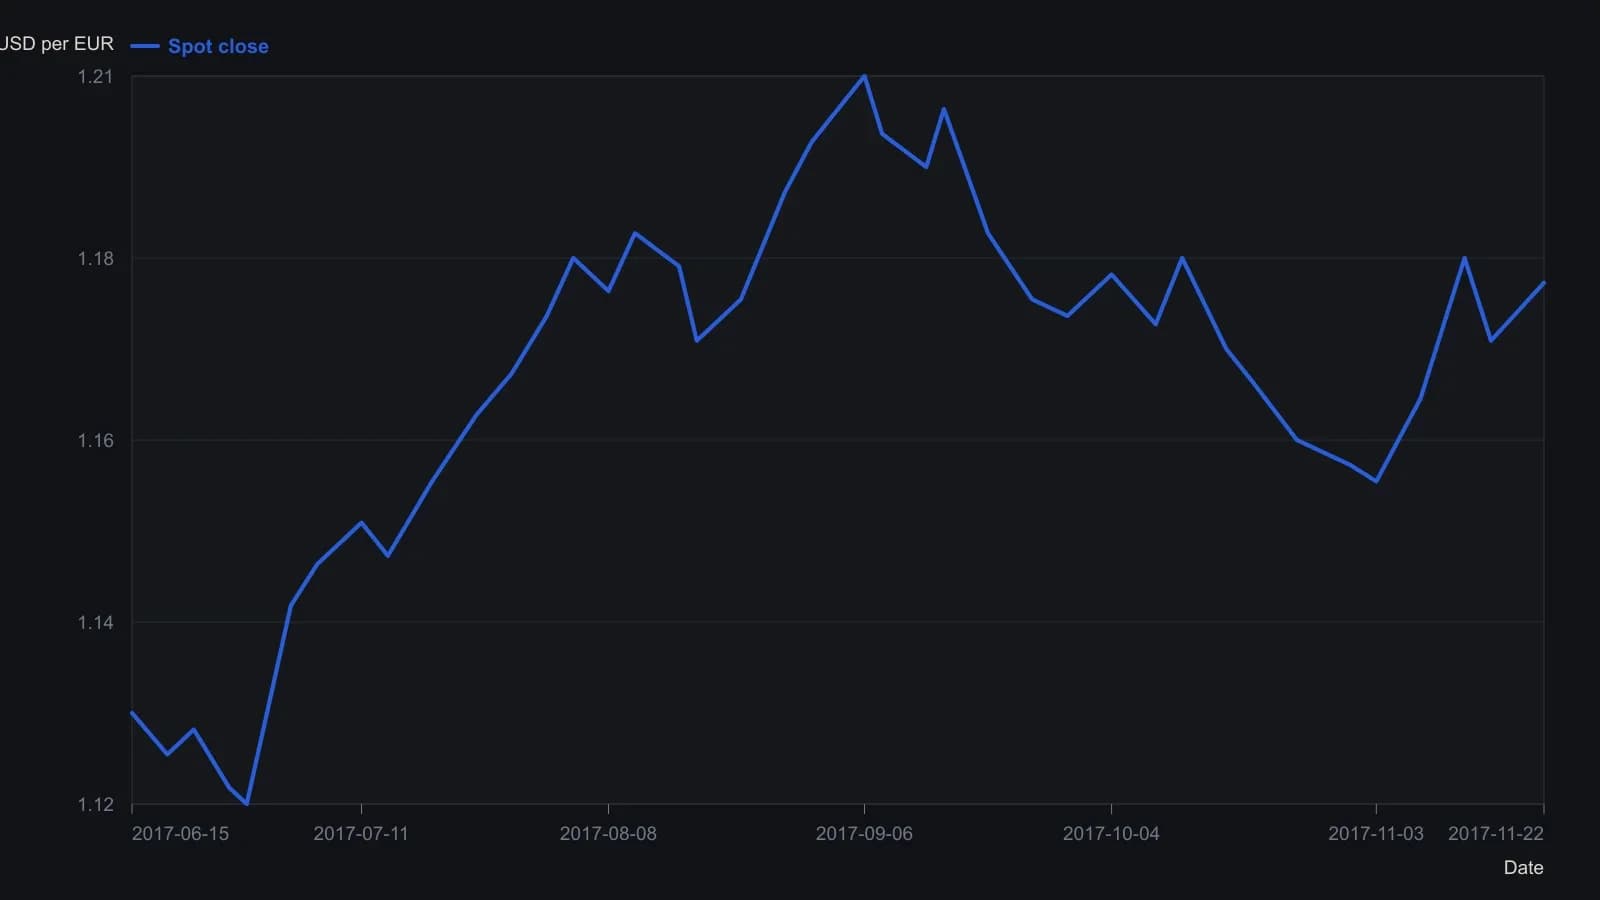
Task: Click the 2017-10-04 date label
Action: click(1111, 834)
